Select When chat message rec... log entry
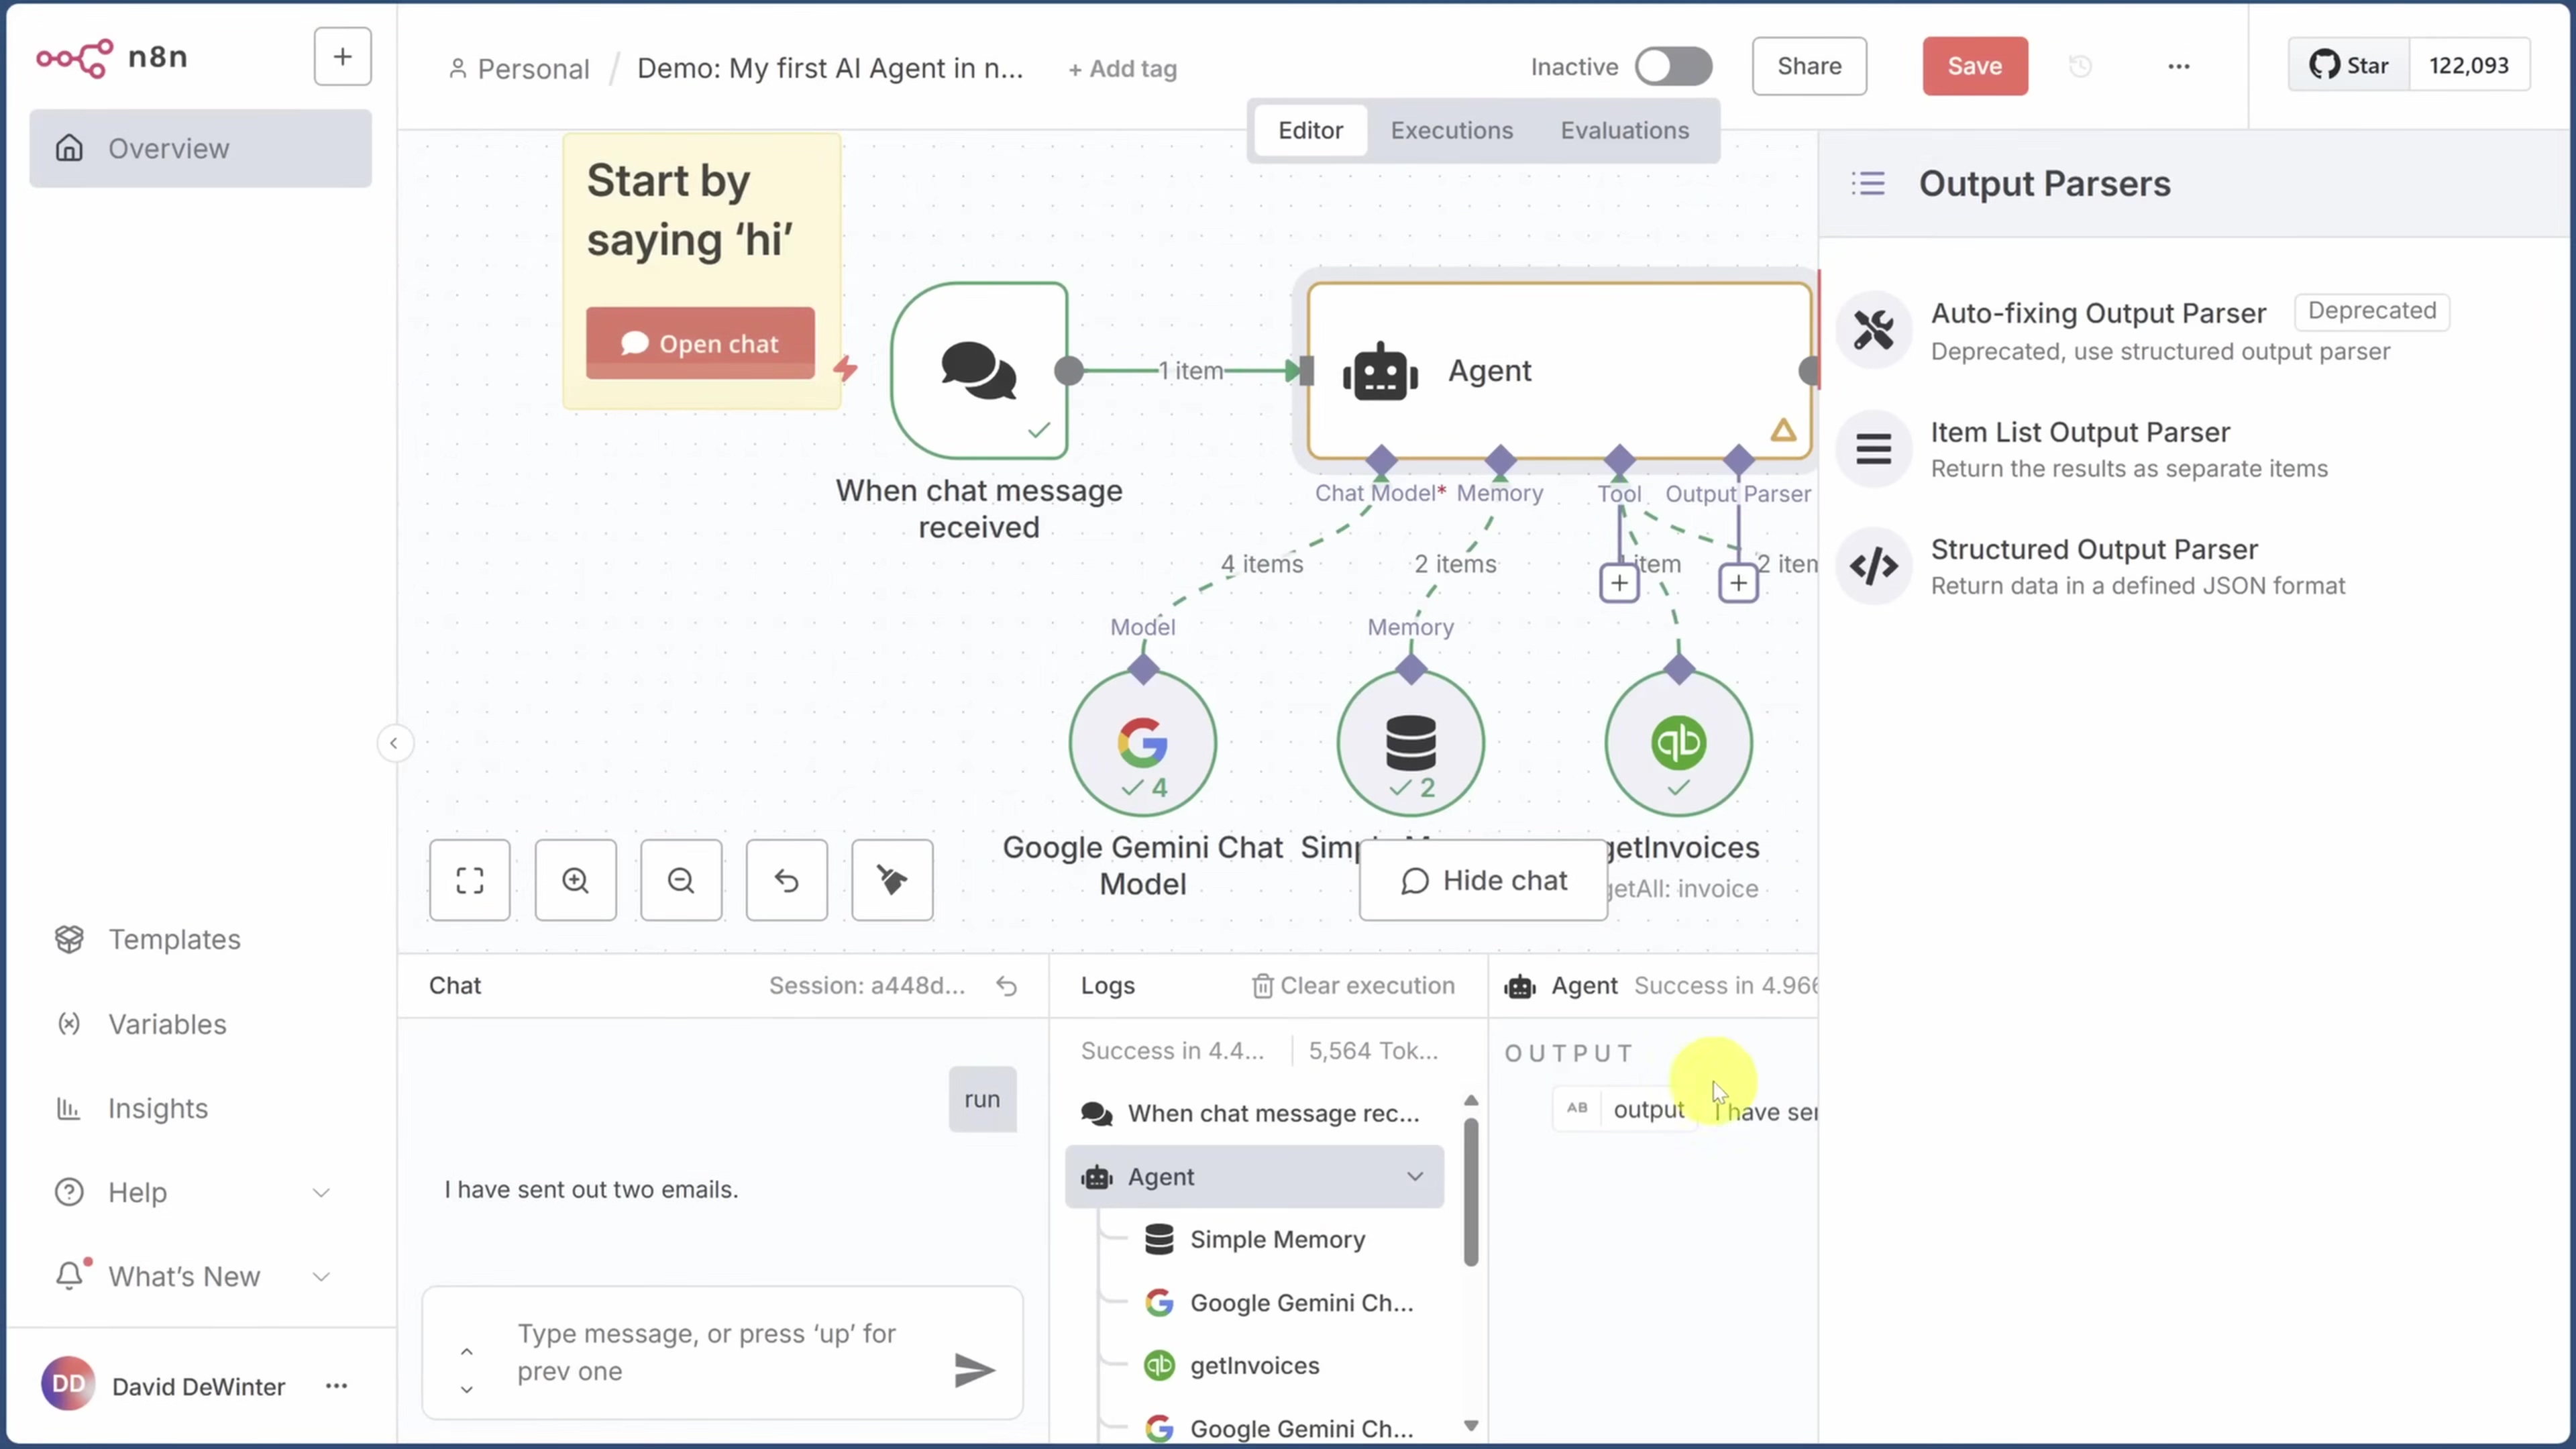This screenshot has width=2576, height=1449. [x=1254, y=1113]
